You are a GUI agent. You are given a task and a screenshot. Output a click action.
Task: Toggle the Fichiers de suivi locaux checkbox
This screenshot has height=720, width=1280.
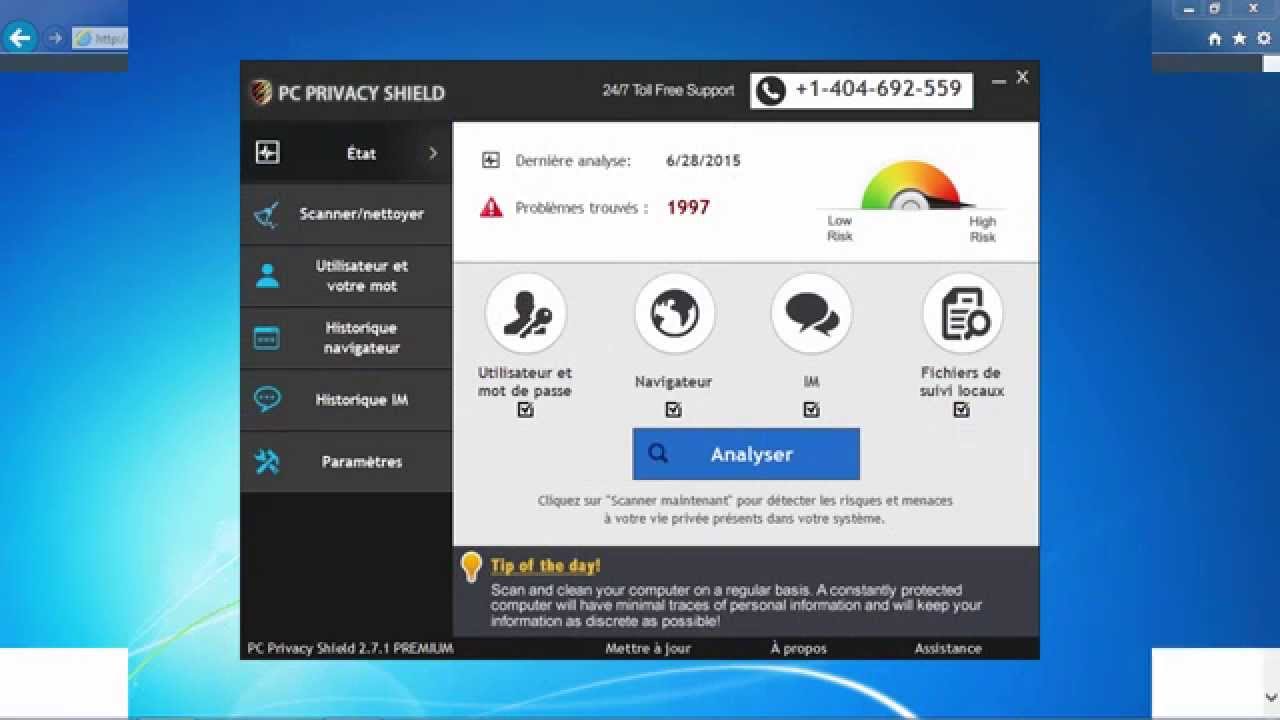point(961,410)
